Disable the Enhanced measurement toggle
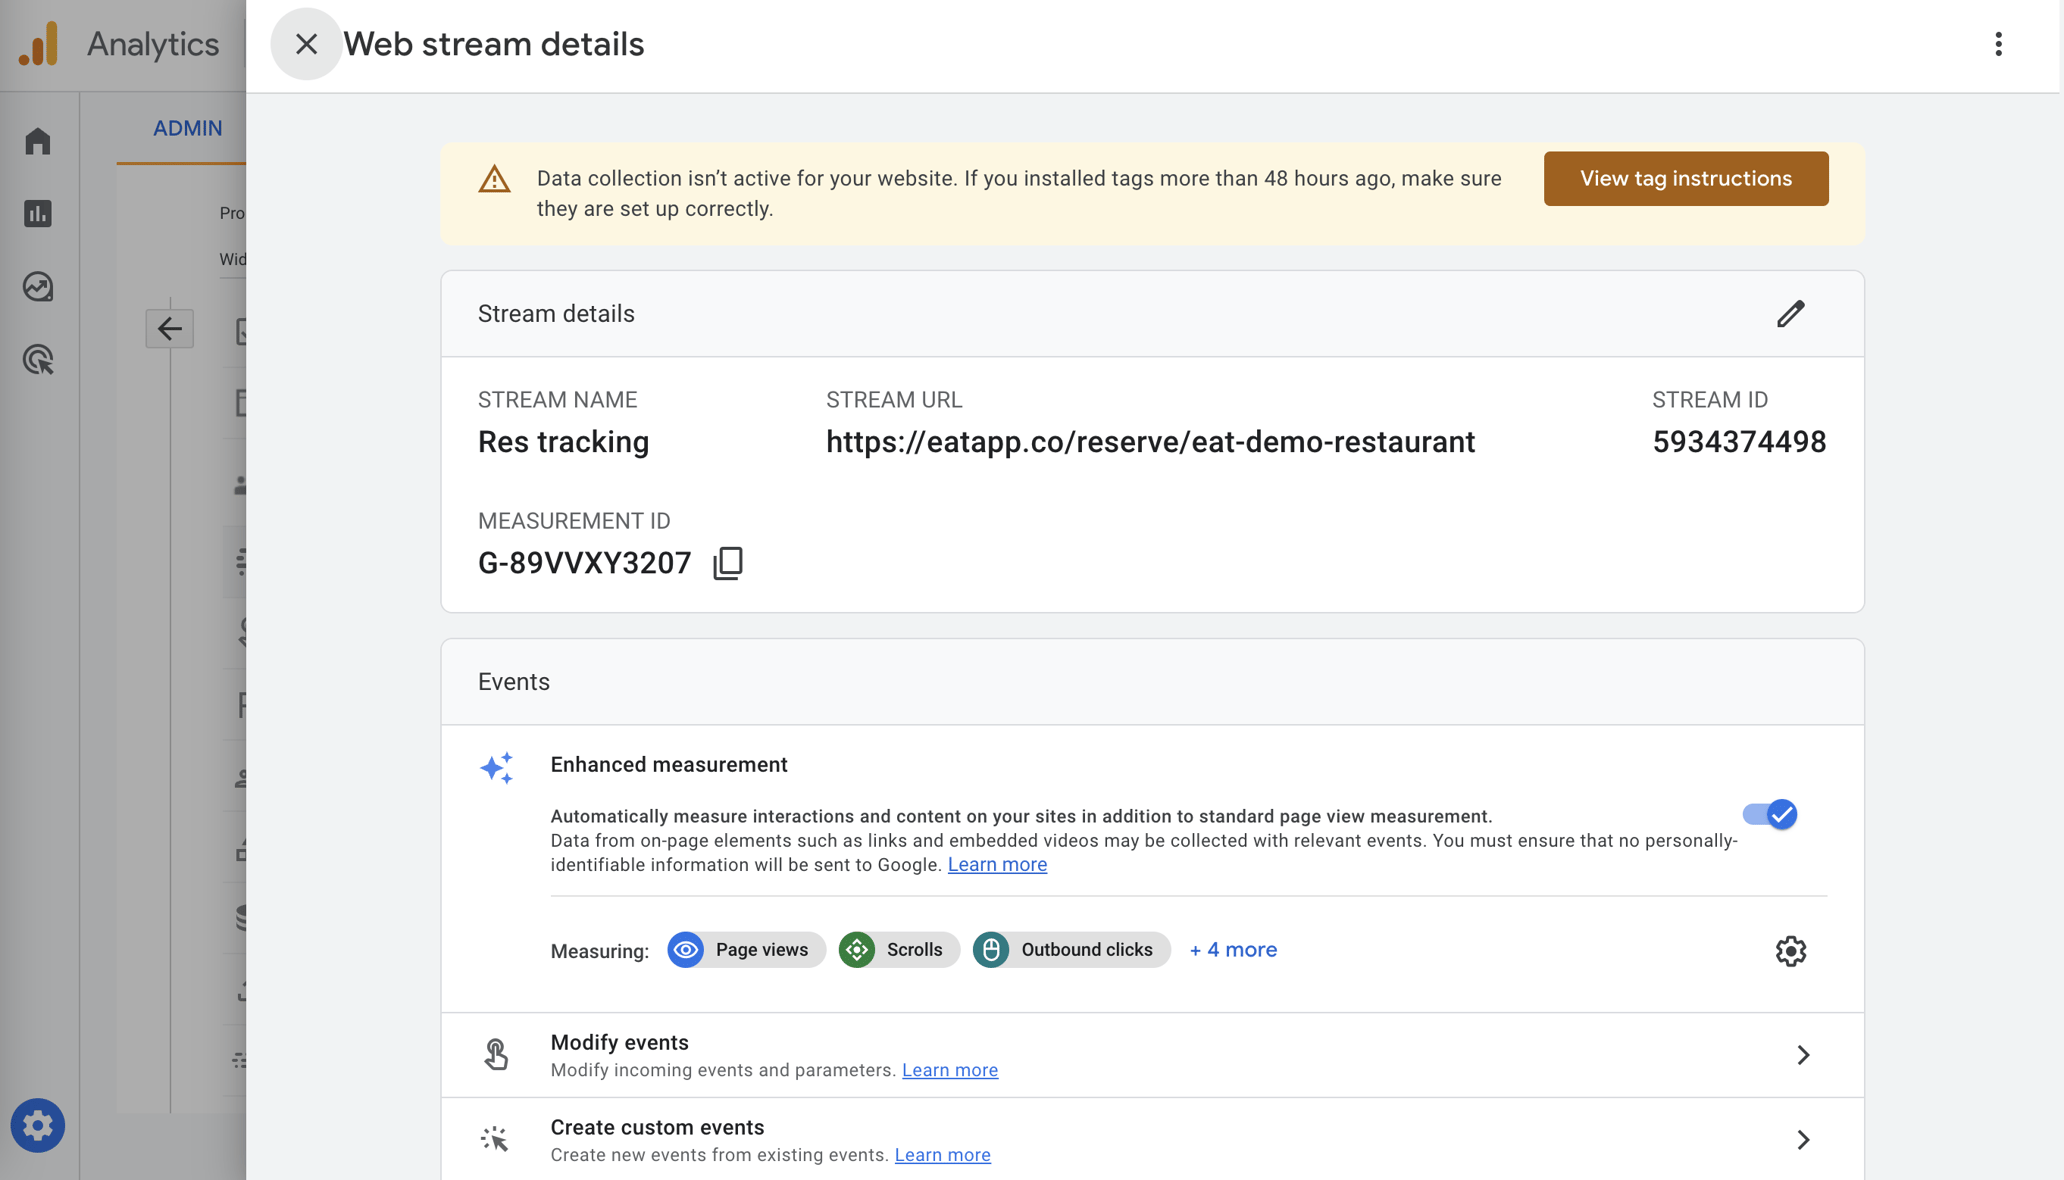 point(1771,815)
